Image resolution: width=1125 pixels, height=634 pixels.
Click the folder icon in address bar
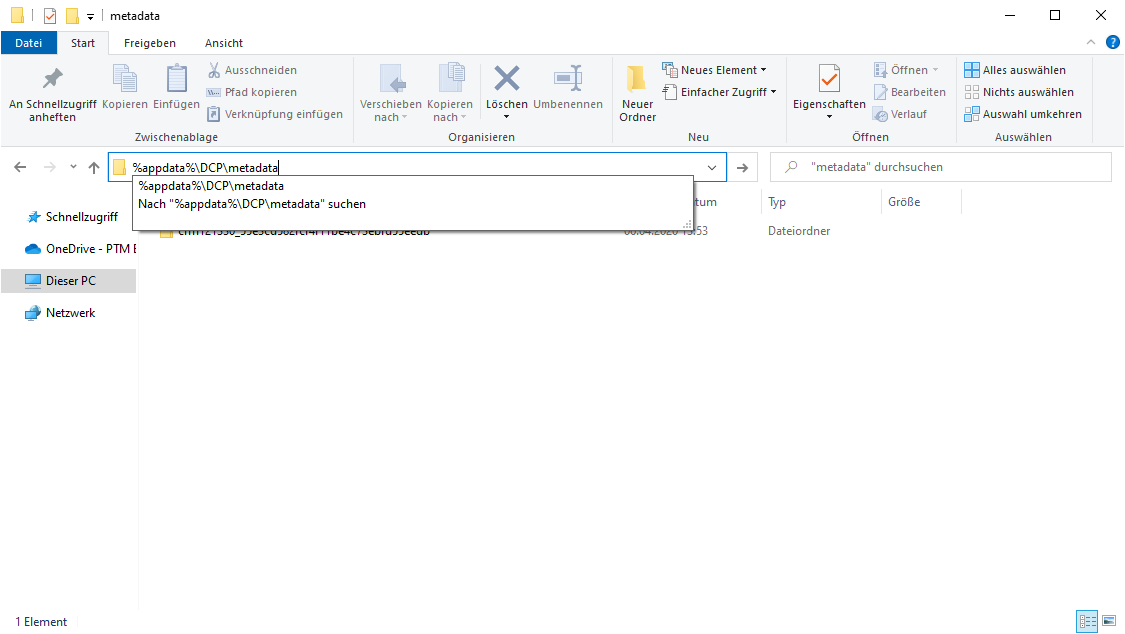pyautogui.click(x=119, y=167)
